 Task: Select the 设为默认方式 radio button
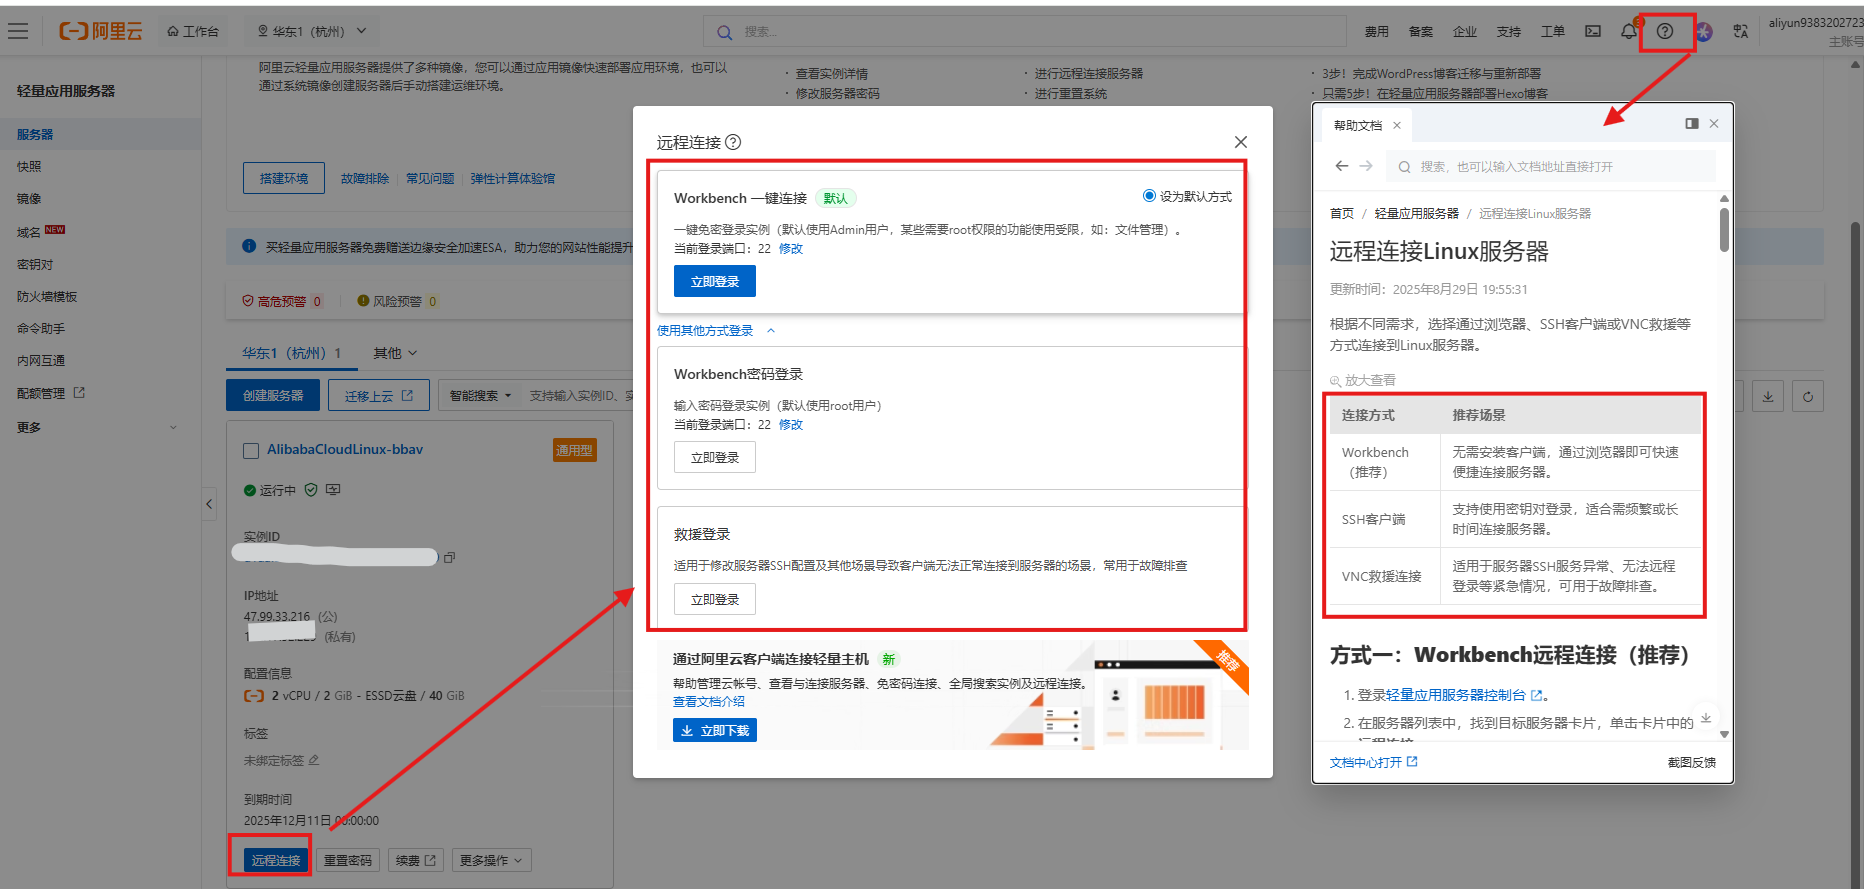point(1149,196)
